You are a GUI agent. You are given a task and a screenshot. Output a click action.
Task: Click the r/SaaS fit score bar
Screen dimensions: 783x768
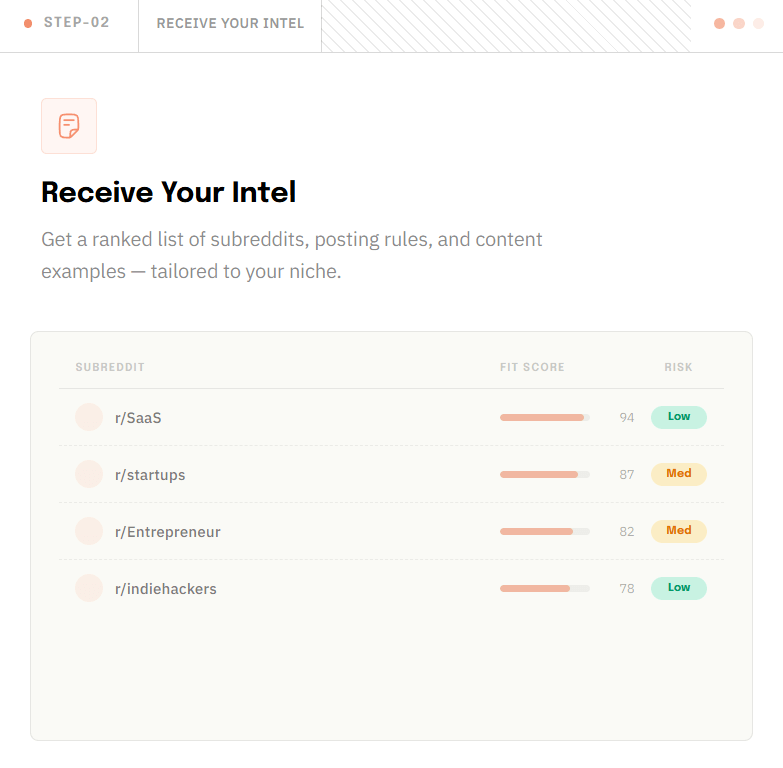point(545,417)
